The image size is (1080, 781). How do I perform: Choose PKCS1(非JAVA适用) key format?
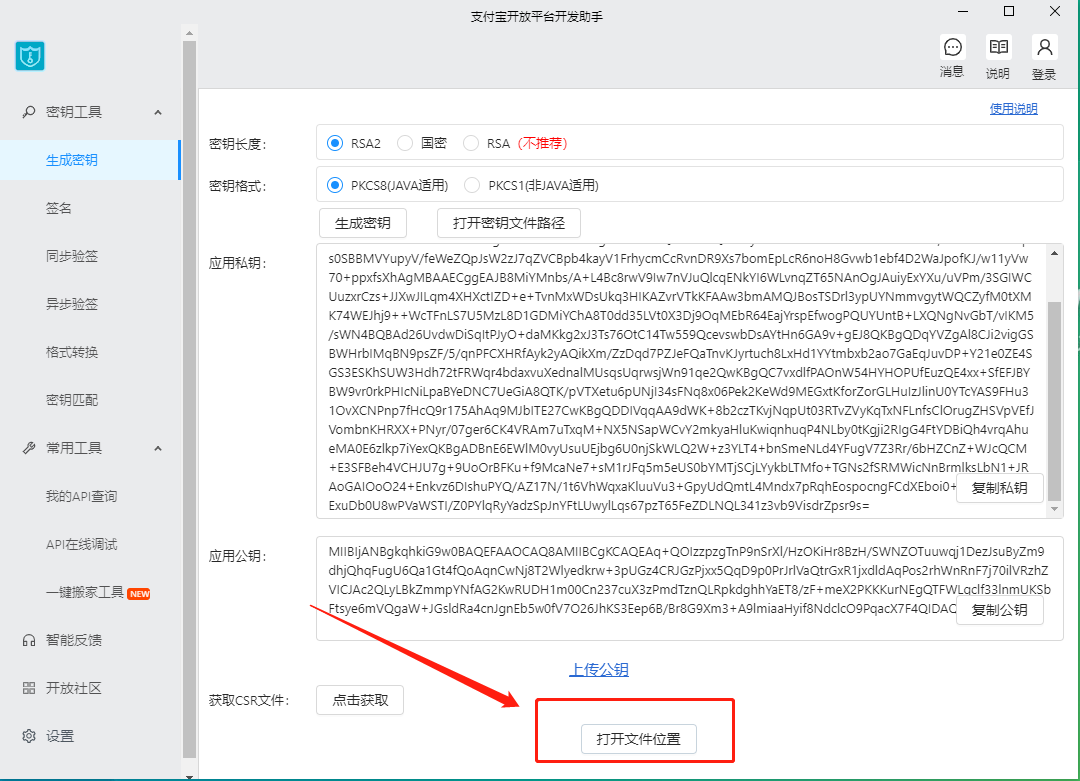472,185
